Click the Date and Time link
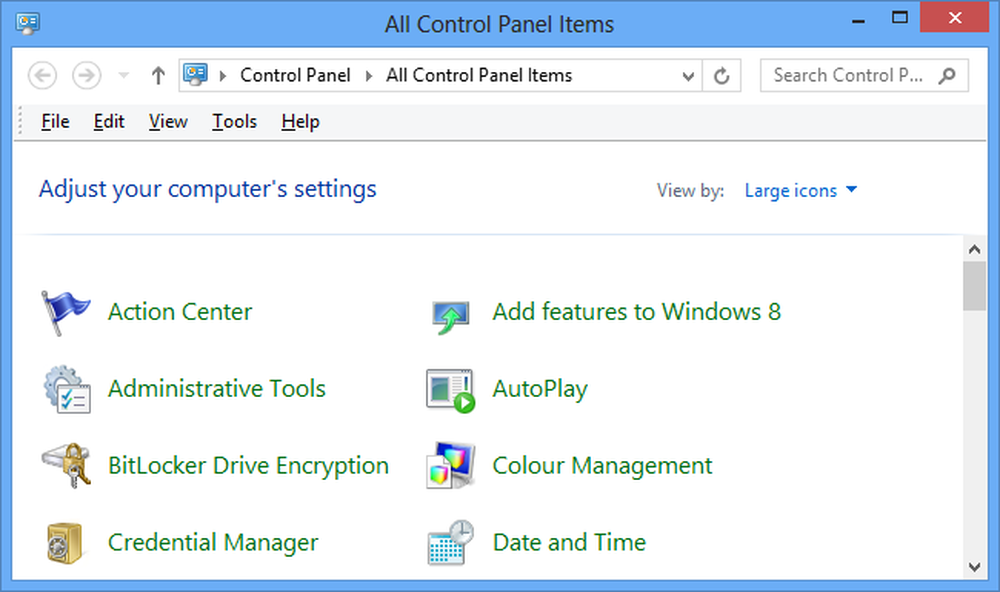1000x592 pixels. point(569,542)
